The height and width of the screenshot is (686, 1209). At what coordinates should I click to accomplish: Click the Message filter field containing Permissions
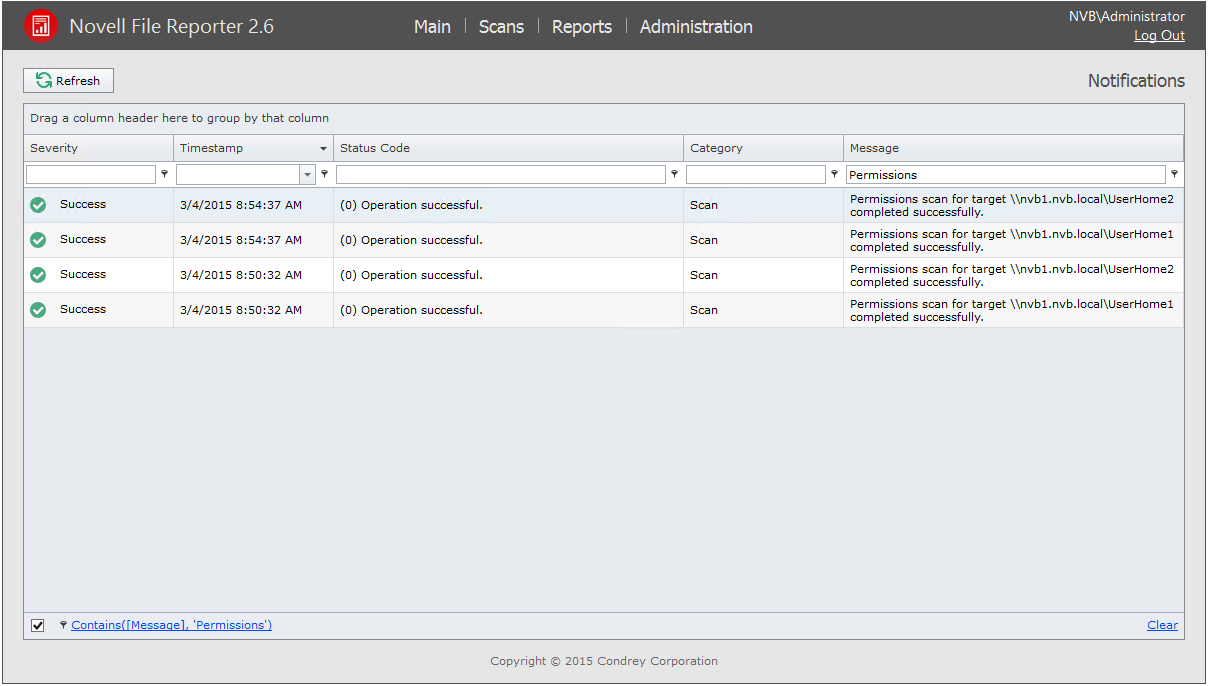point(1006,175)
